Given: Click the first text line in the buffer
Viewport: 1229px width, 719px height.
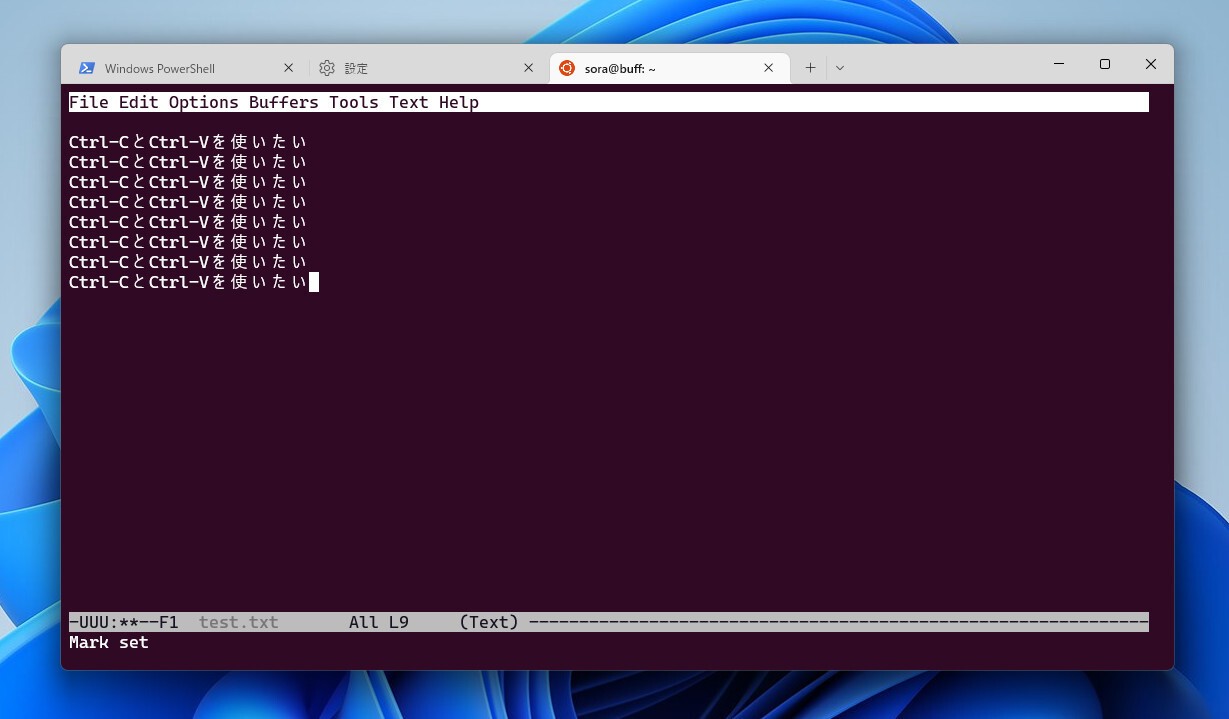Looking at the screenshot, I should pyautogui.click(x=188, y=142).
